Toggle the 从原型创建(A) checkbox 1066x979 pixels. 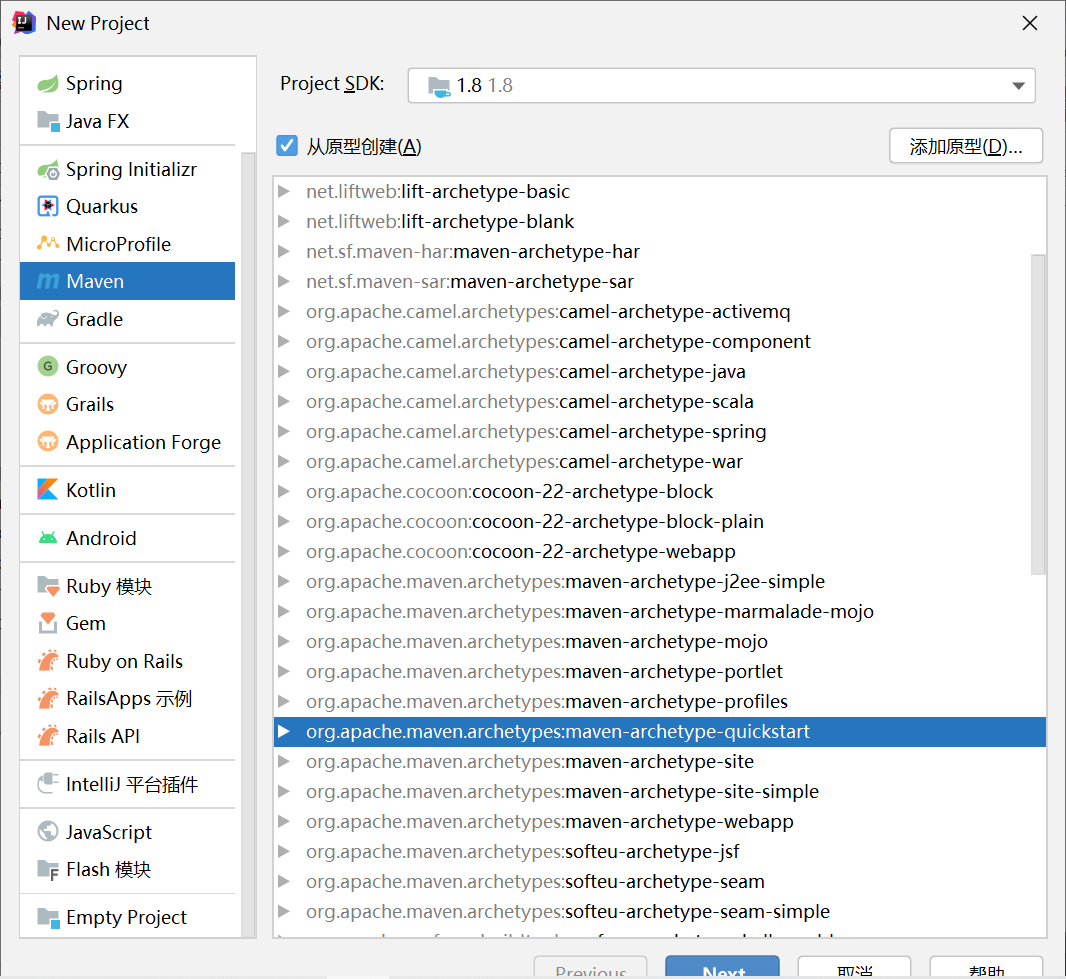pyautogui.click(x=287, y=145)
